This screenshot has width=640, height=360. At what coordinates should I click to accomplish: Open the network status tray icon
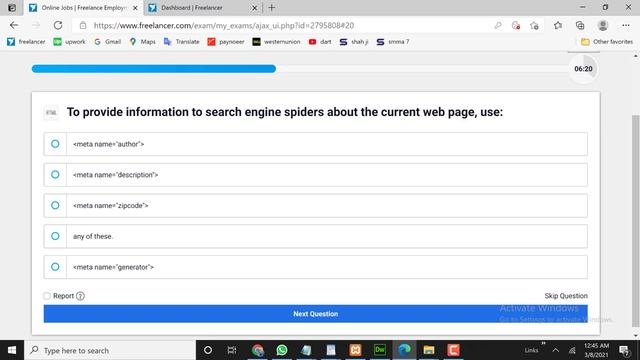(572, 350)
